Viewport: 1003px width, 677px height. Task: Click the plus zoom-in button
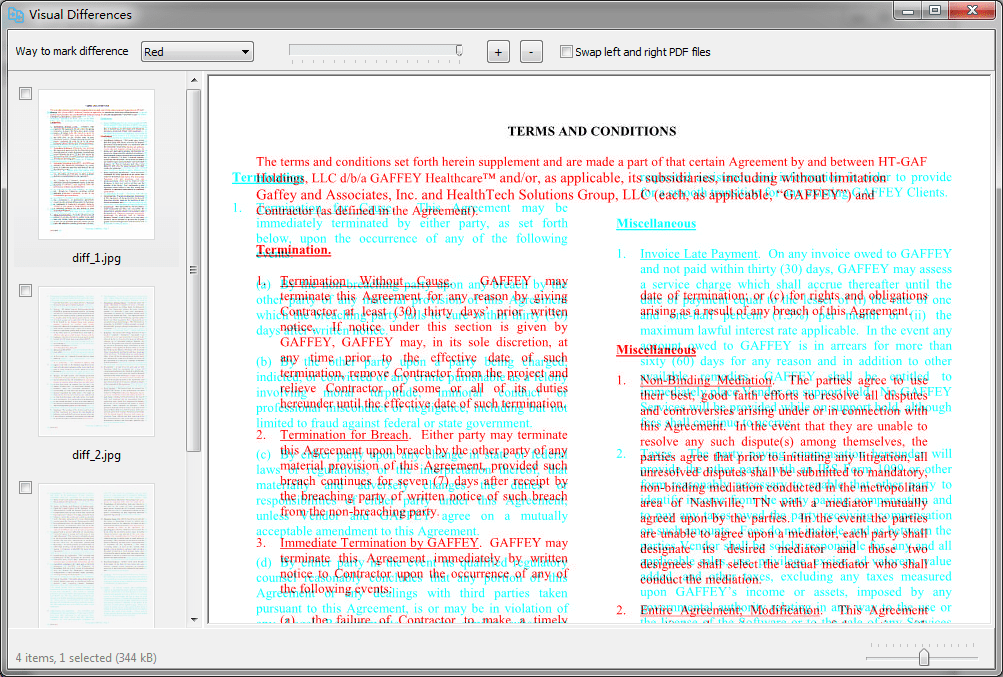(498, 52)
